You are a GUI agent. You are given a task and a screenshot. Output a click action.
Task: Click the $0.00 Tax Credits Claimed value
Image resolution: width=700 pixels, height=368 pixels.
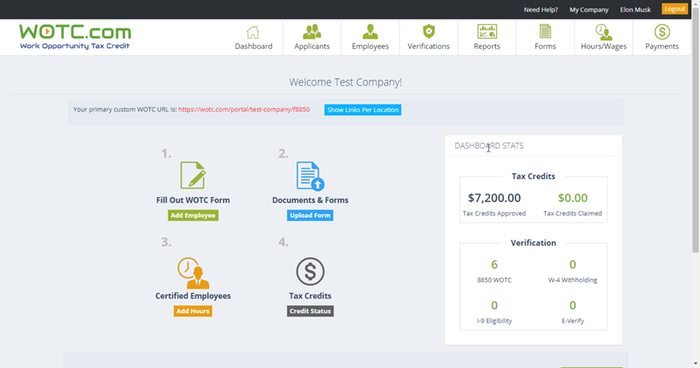[573, 198]
